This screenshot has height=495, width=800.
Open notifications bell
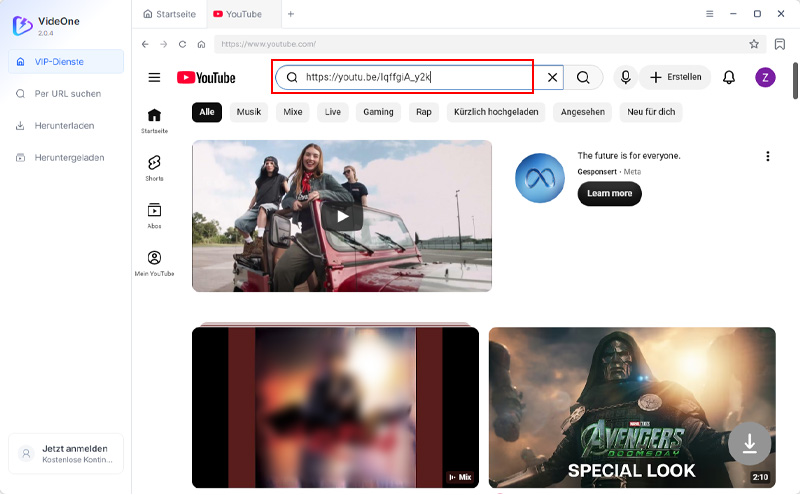coord(729,78)
